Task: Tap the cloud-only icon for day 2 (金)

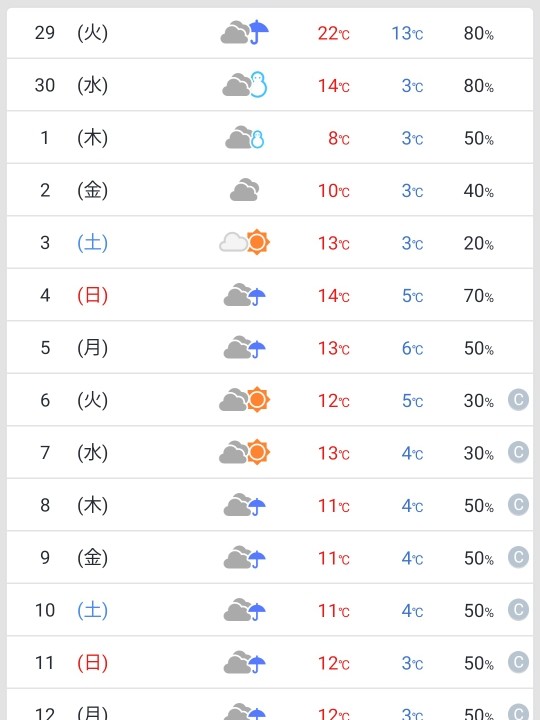Action: [245, 190]
